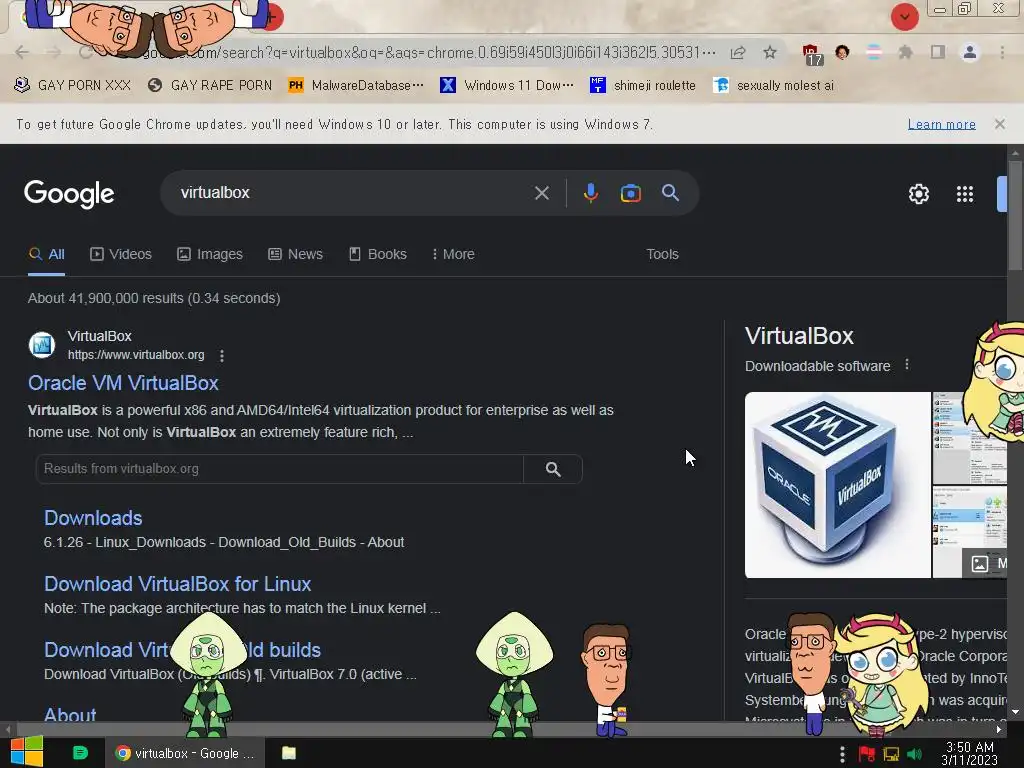Show hidden system tray icons
Screen dimensions: 1024x768
(842, 754)
